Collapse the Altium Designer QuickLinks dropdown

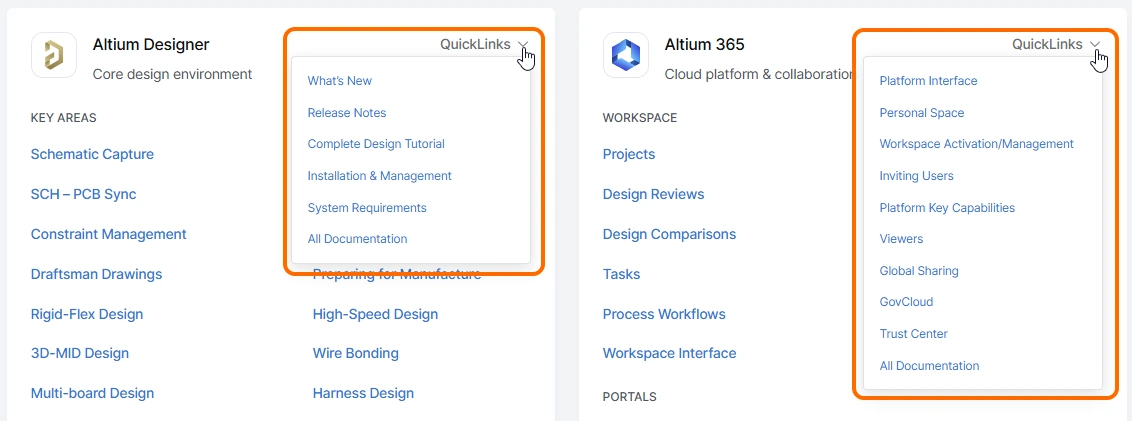tap(486, 45)
